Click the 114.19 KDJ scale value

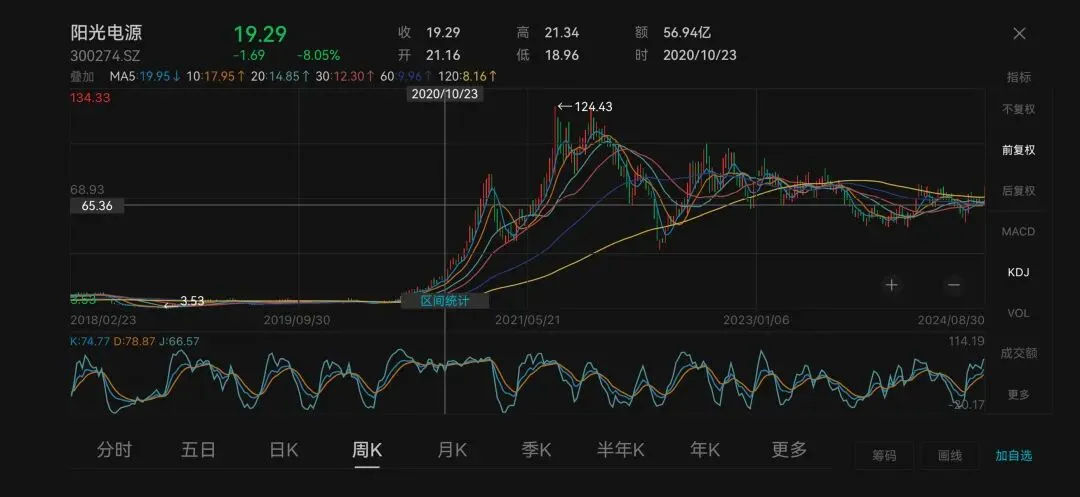(x=966, y=341)
